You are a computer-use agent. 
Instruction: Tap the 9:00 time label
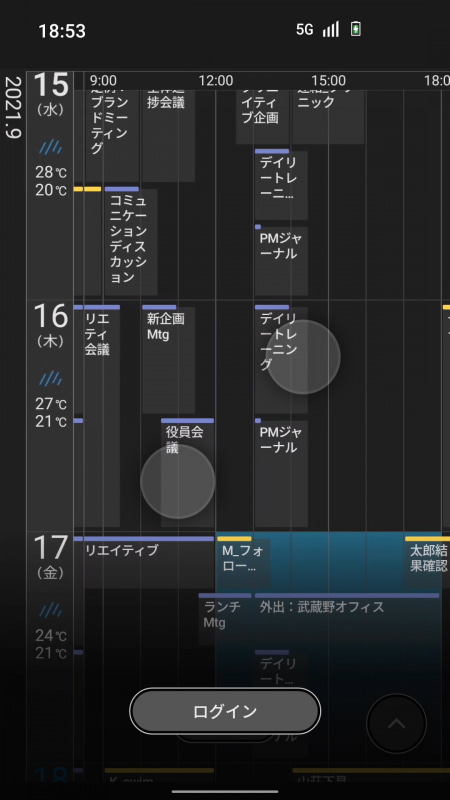tap(103, 81)
